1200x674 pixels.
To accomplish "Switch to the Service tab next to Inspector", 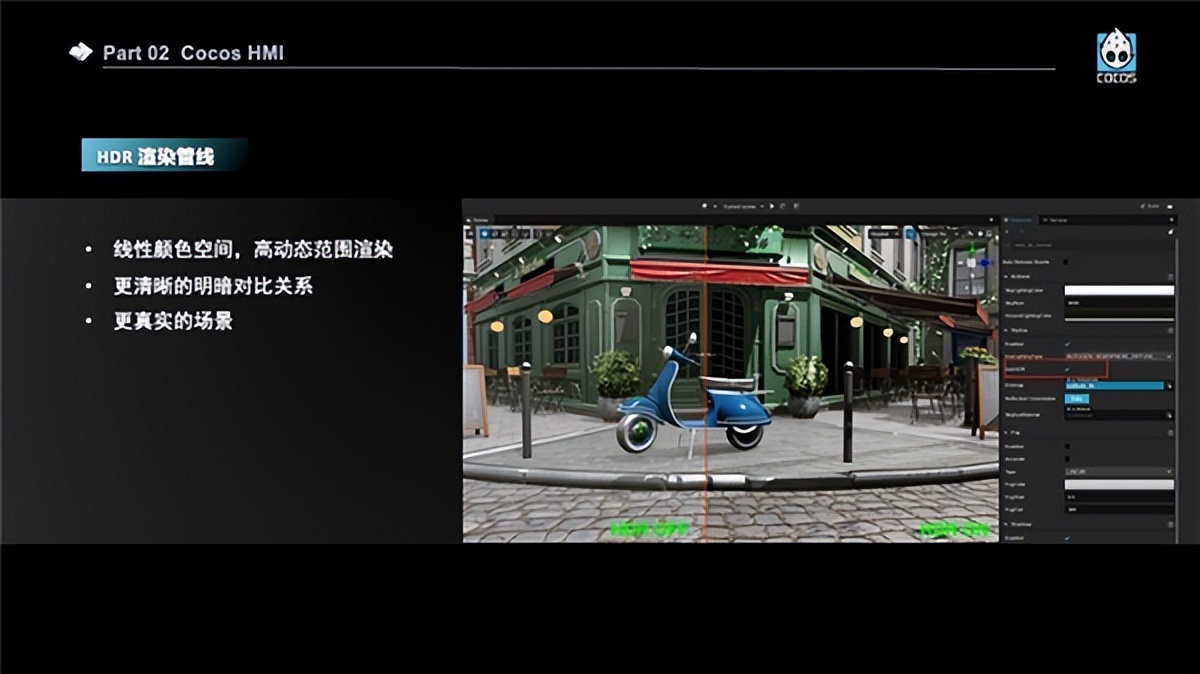I will 1057,219.
